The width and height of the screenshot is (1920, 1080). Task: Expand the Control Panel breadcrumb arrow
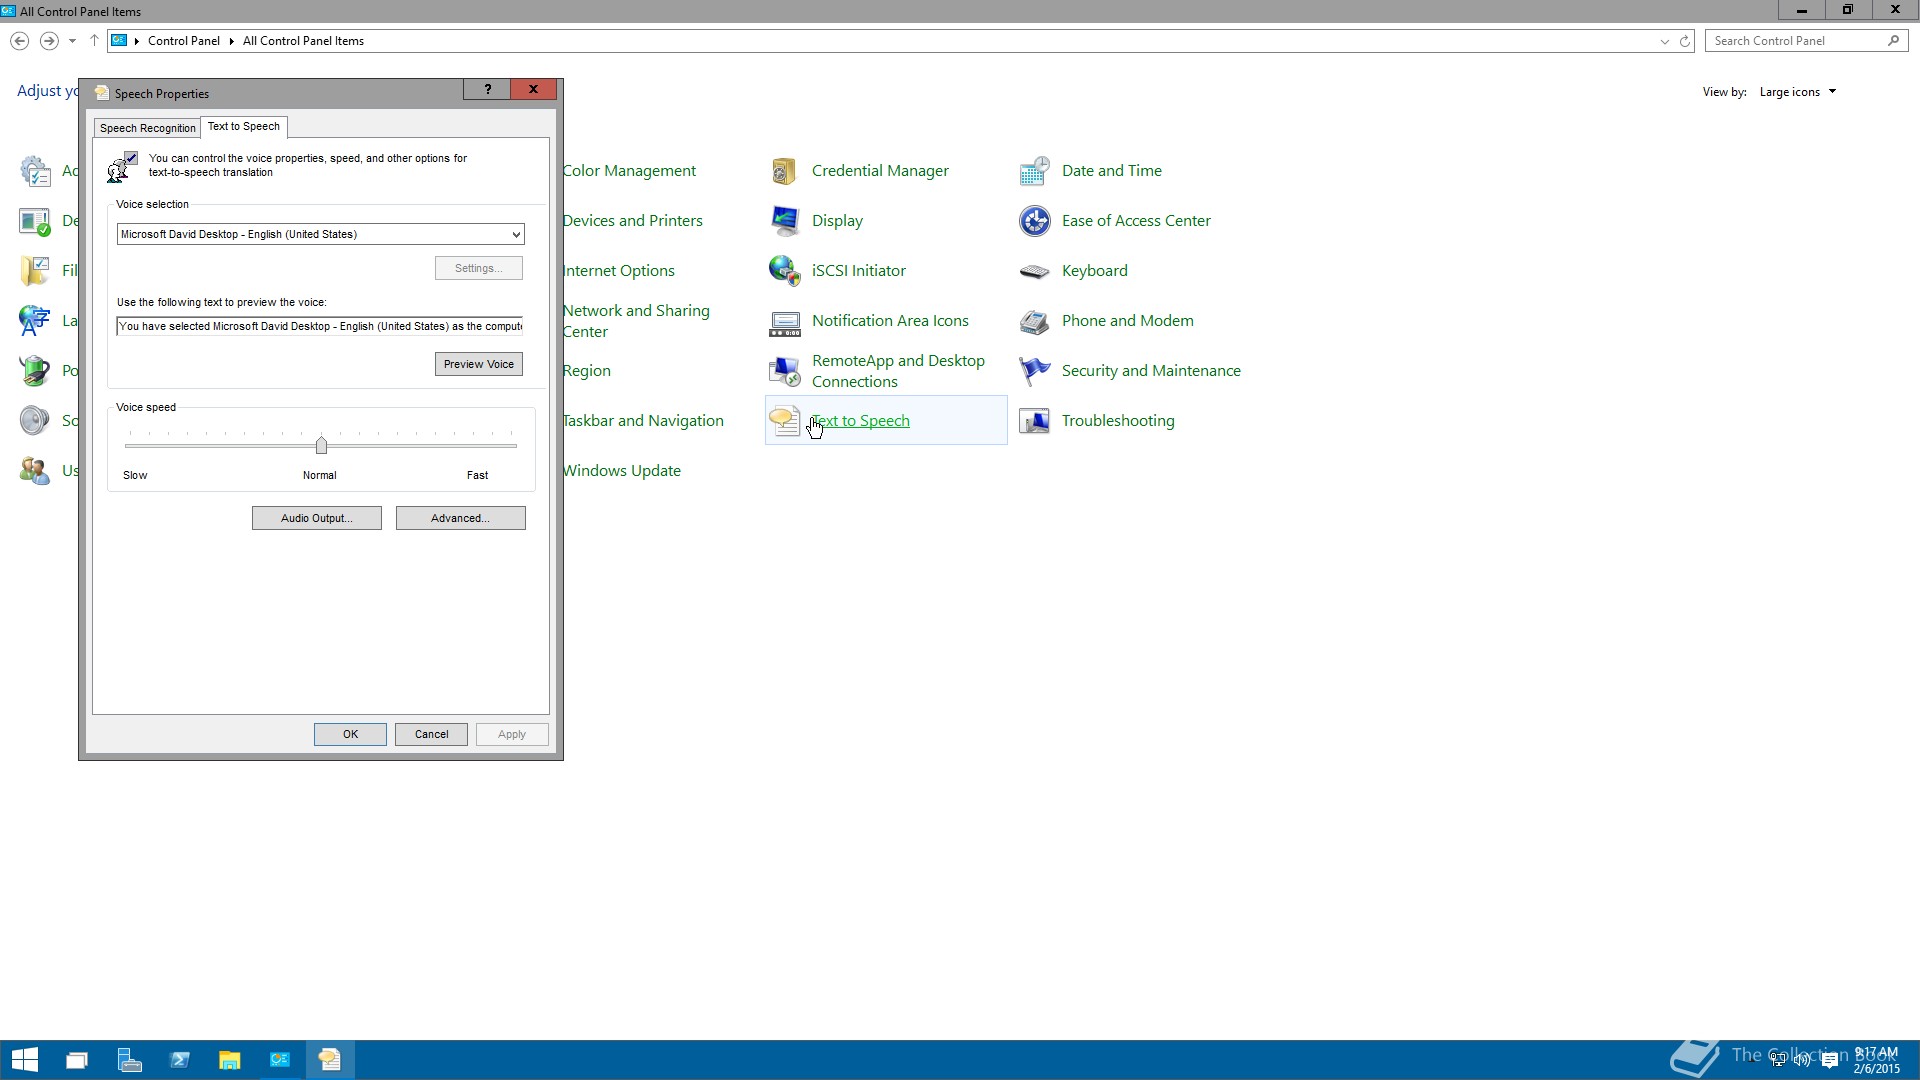(231, 41)
